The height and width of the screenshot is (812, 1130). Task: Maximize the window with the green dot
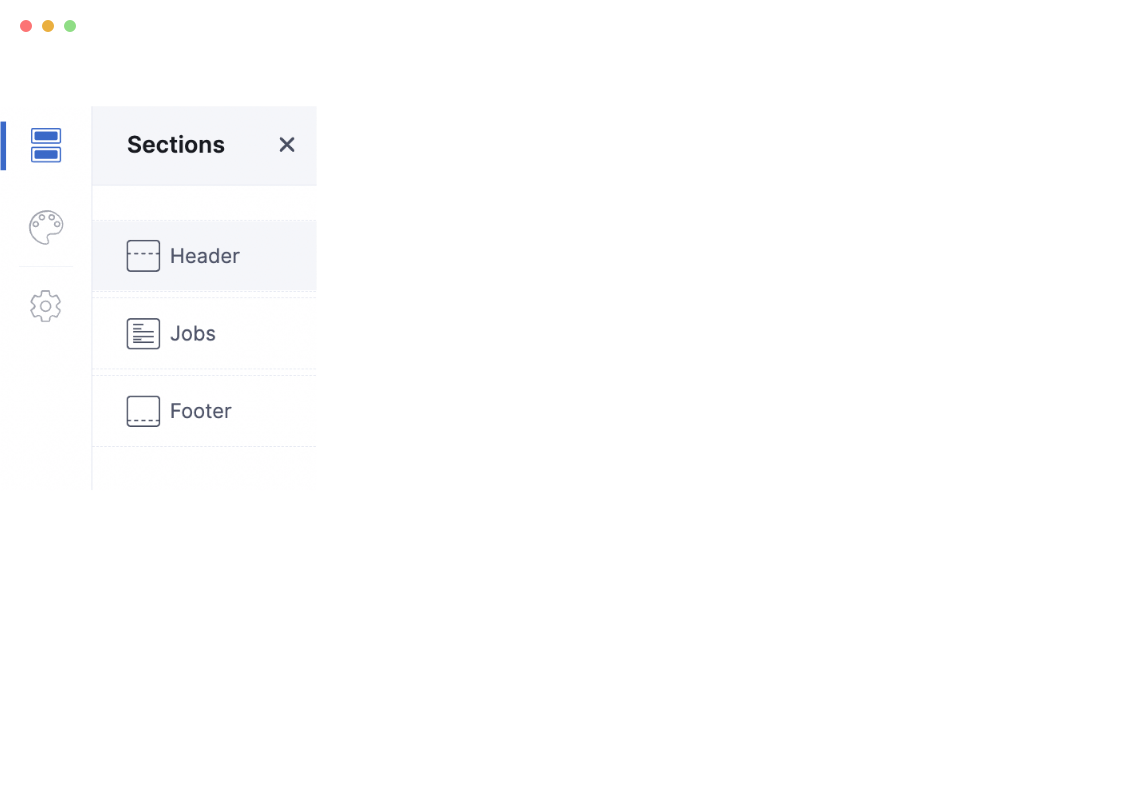[70, 26]
